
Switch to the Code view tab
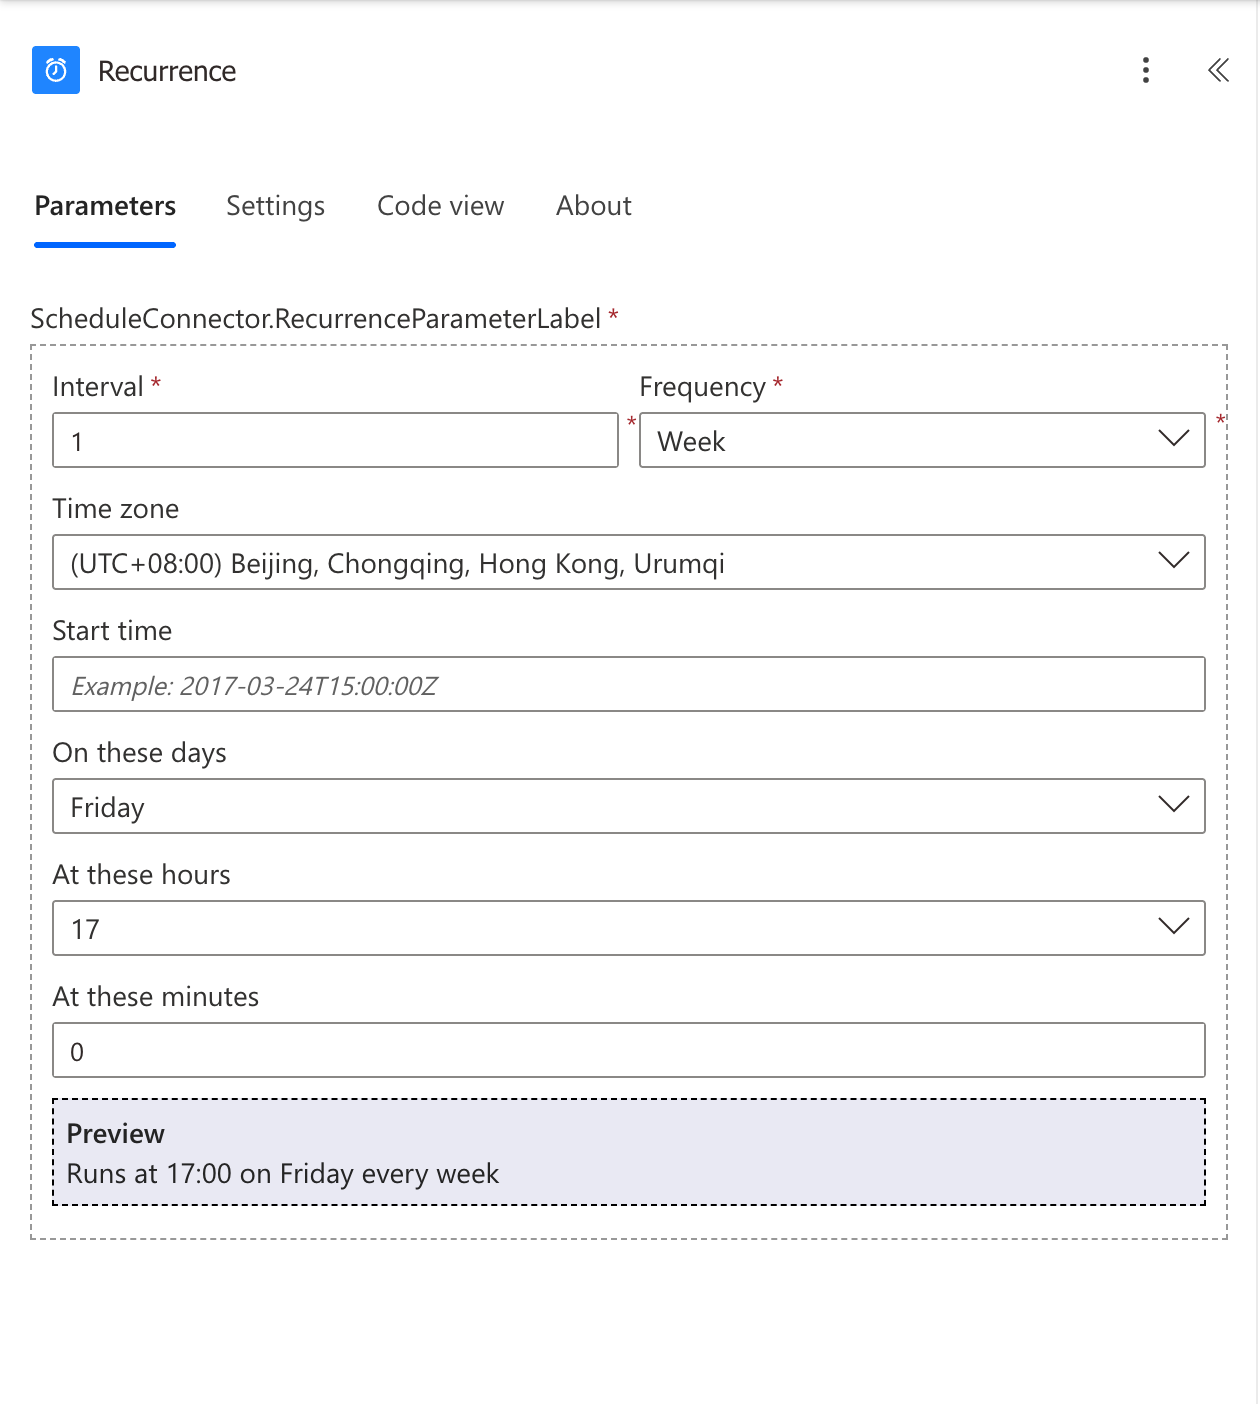coord(441,206)
